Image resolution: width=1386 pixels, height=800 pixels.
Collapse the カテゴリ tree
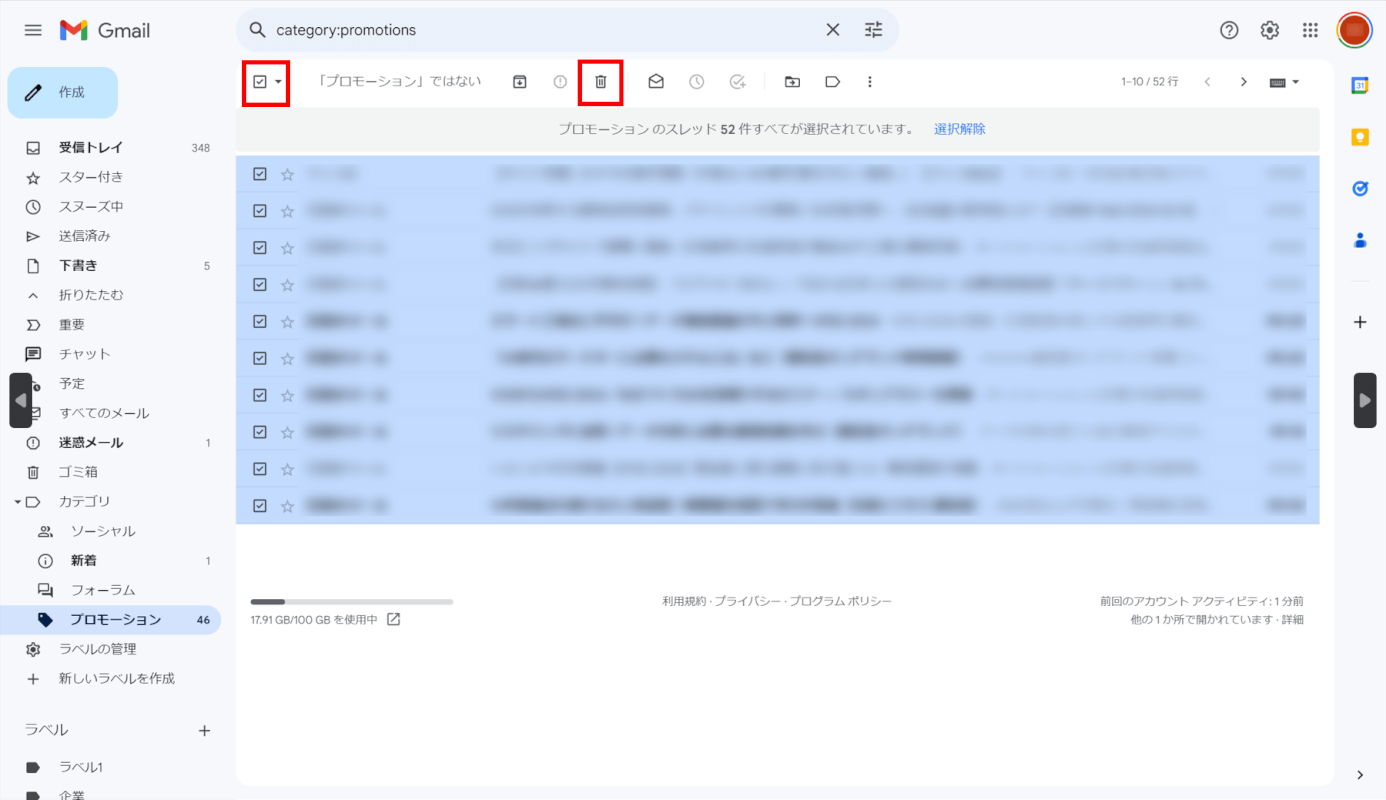tap(18, 502)
